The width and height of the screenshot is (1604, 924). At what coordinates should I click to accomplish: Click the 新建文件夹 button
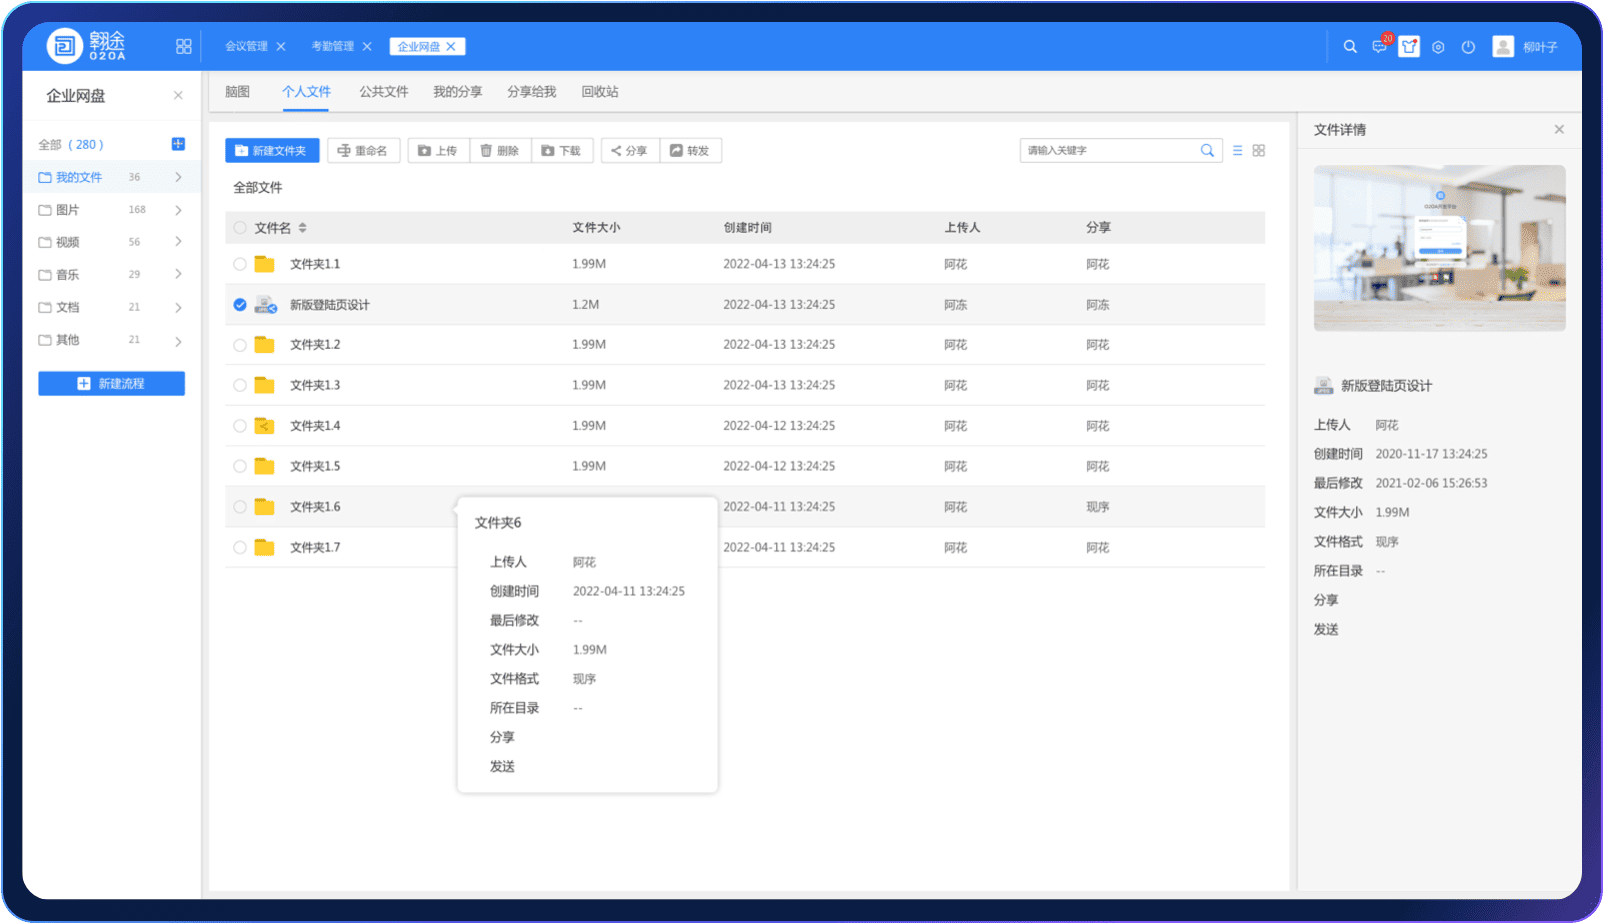click(272, 151)
